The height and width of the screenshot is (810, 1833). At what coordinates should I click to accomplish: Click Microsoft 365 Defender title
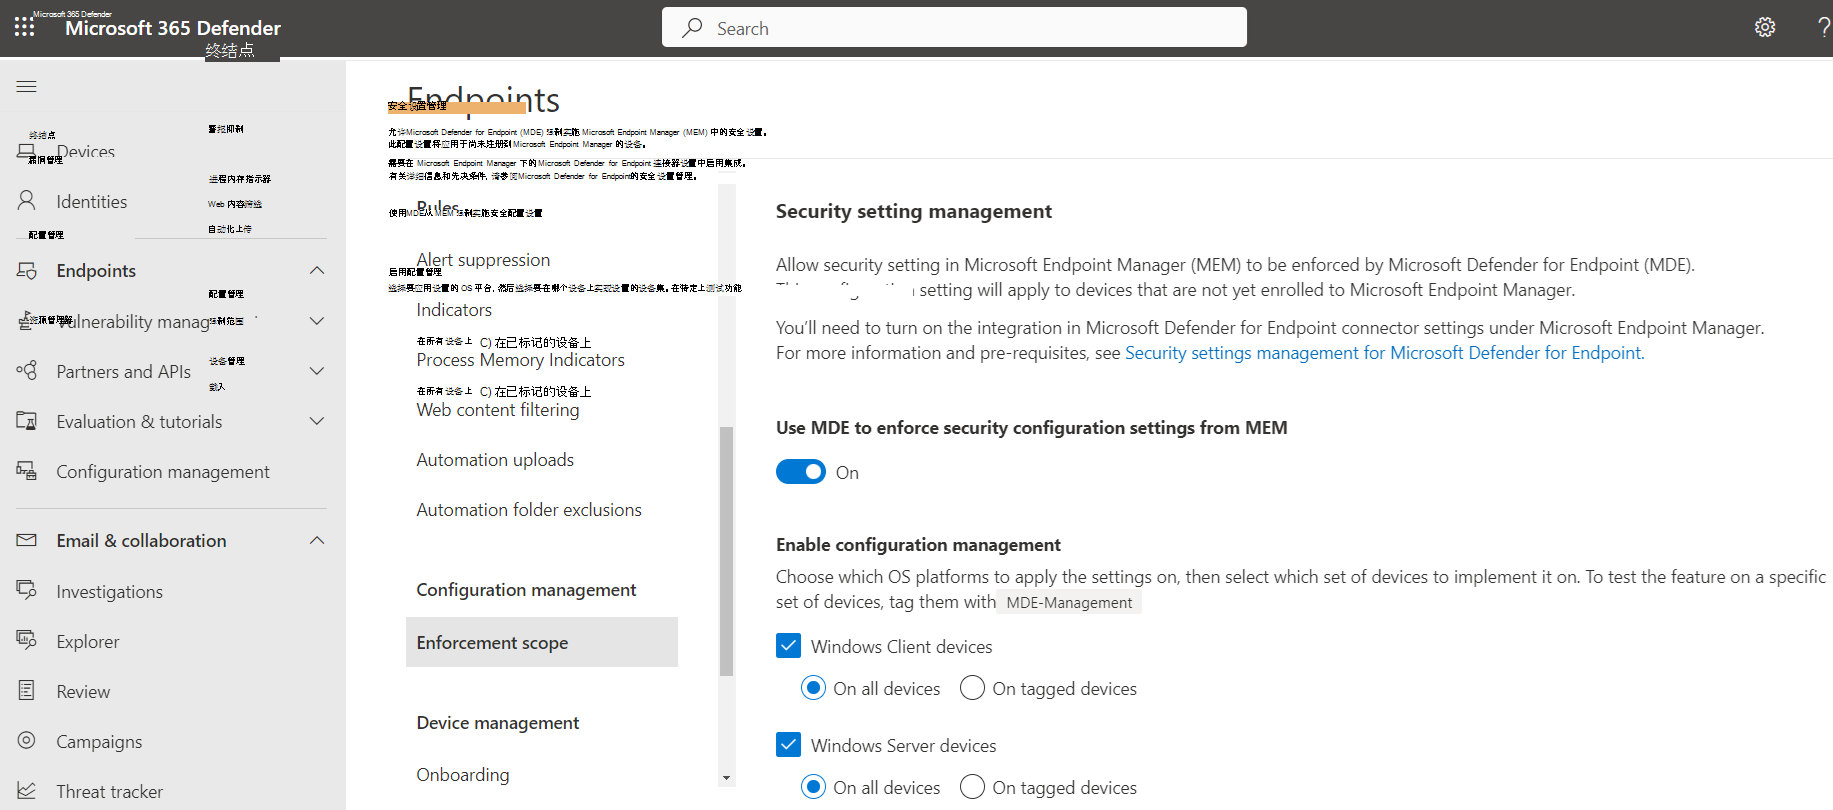pos(173,28)
